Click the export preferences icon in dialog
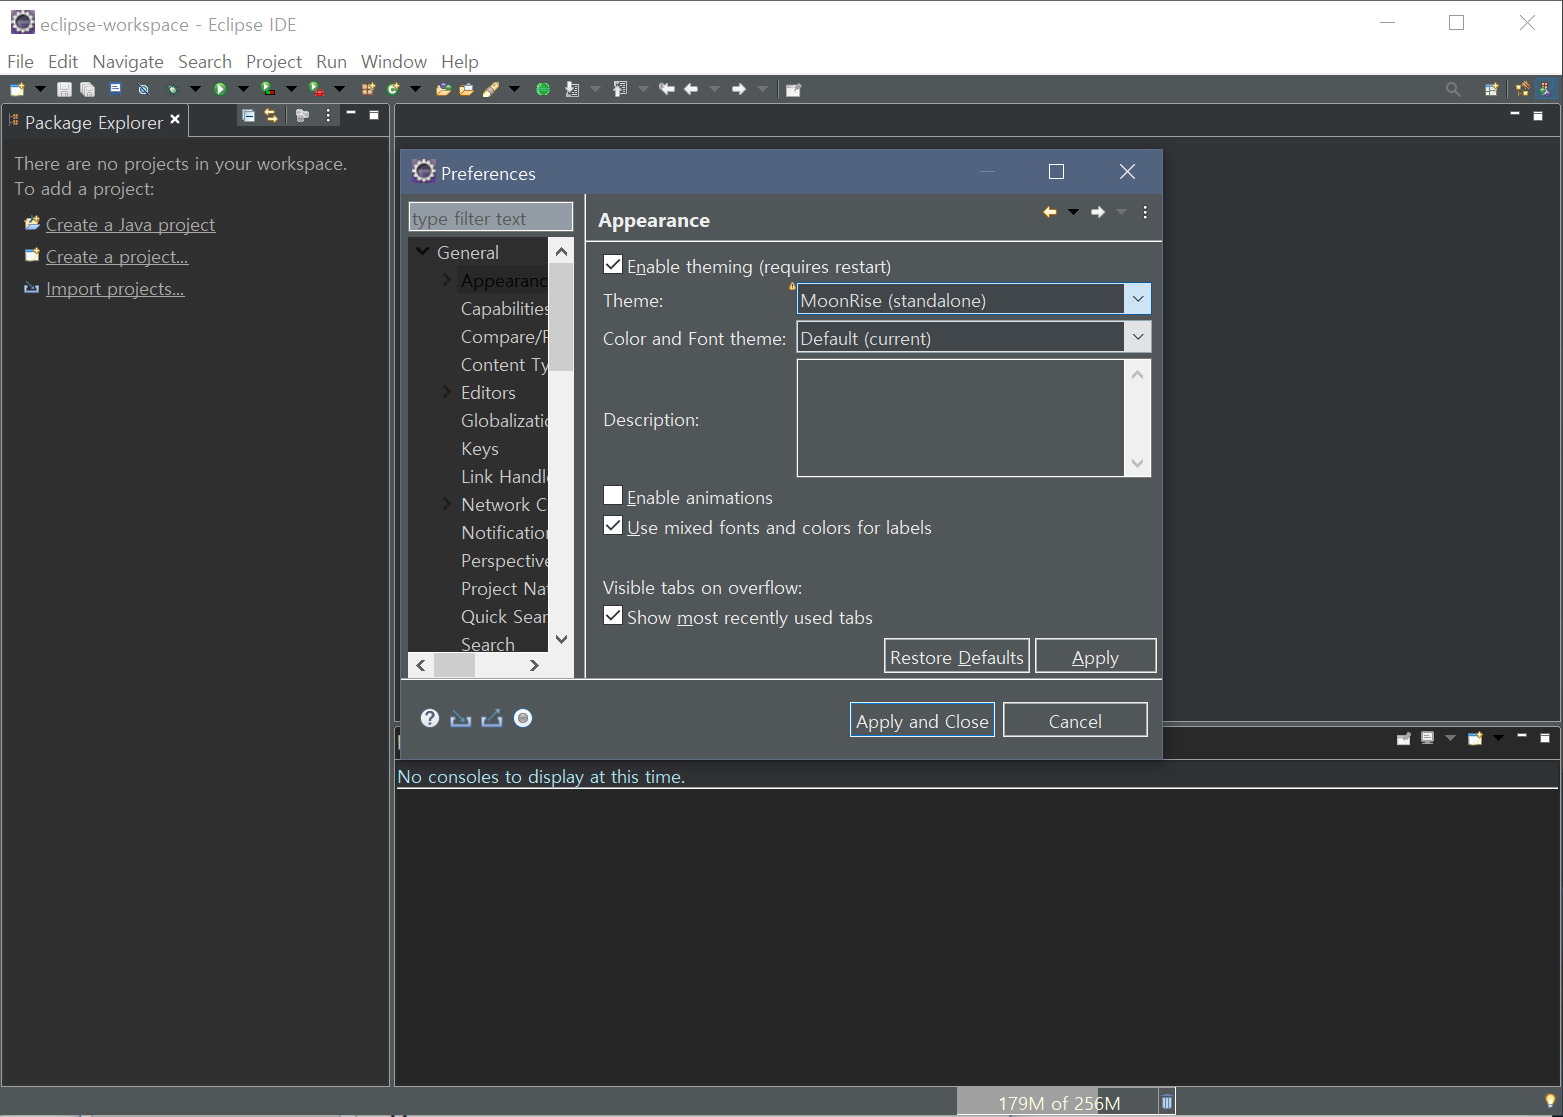 [491, 718]
